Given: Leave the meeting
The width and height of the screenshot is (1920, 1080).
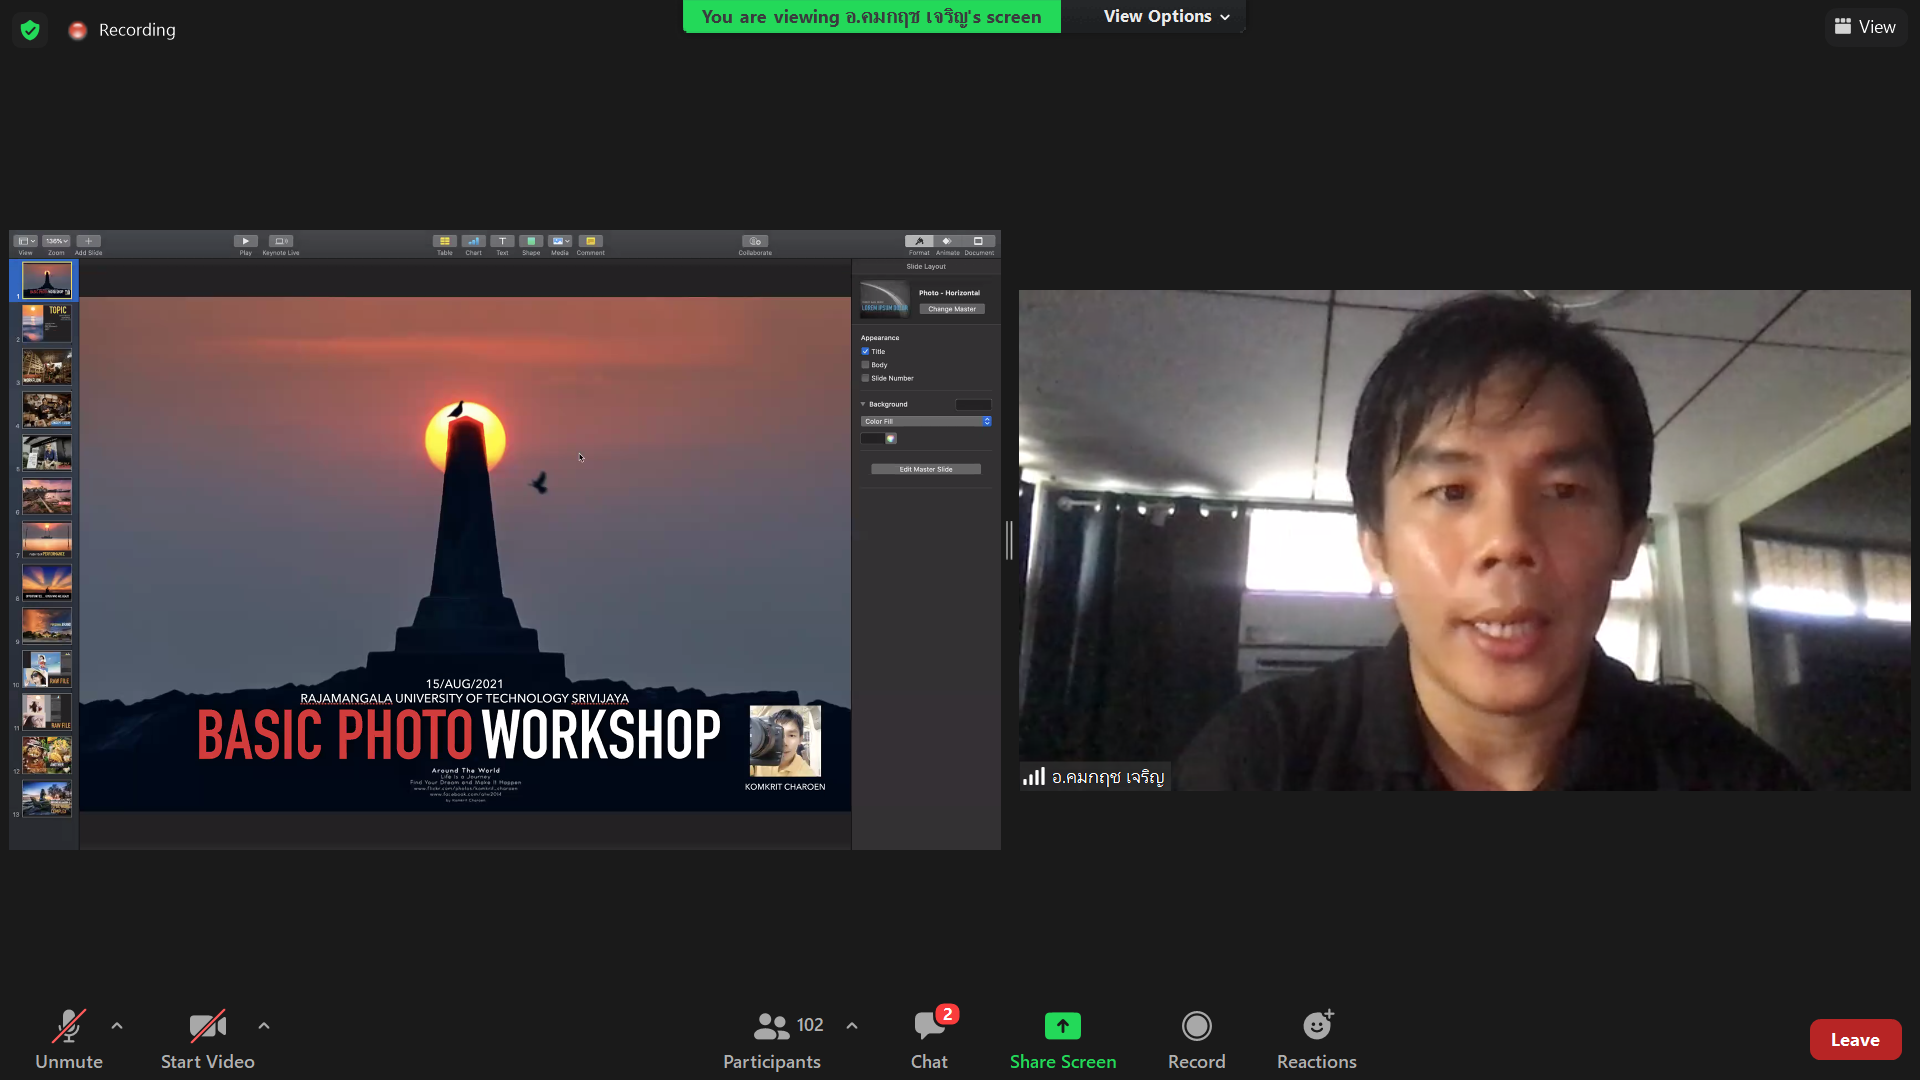Looking at the screenshot, I should point(1855,1040).
